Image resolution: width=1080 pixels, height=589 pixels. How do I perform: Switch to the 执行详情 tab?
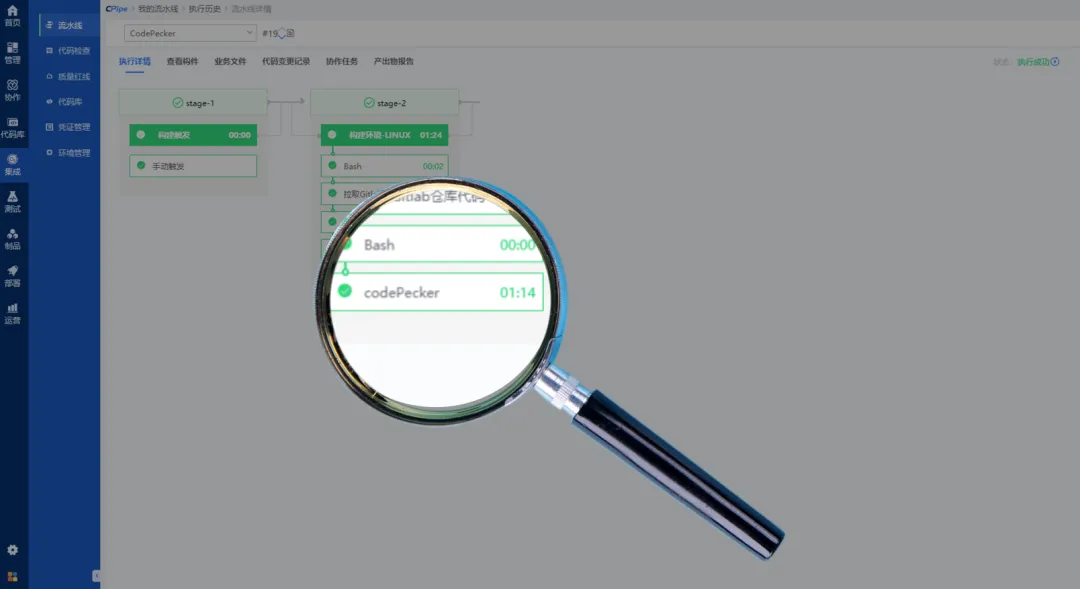click(134, 61)
